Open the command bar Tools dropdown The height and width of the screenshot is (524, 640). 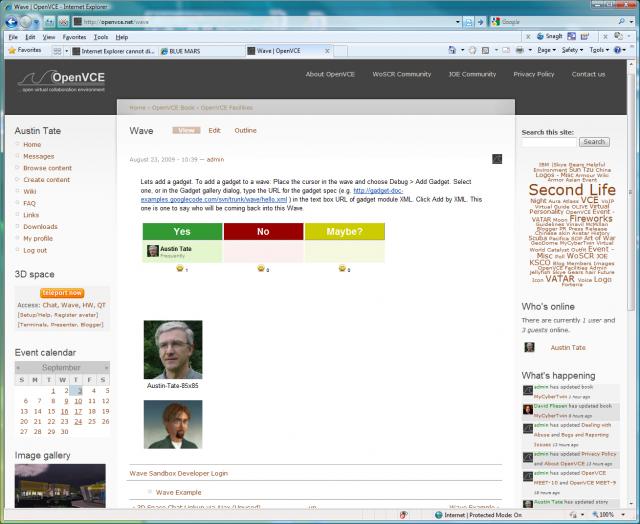coord(598,50)
